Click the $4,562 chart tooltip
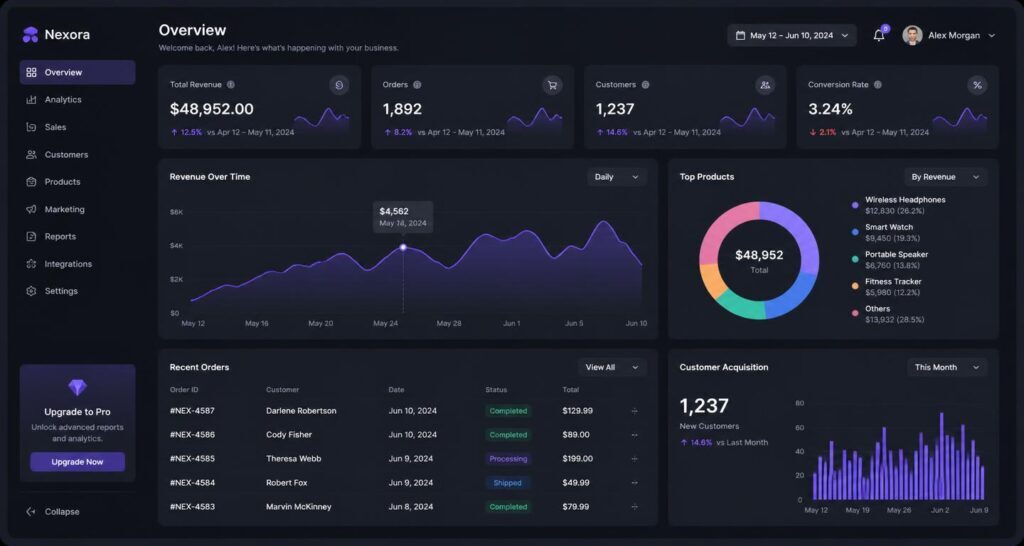 (x=402, y=217)
